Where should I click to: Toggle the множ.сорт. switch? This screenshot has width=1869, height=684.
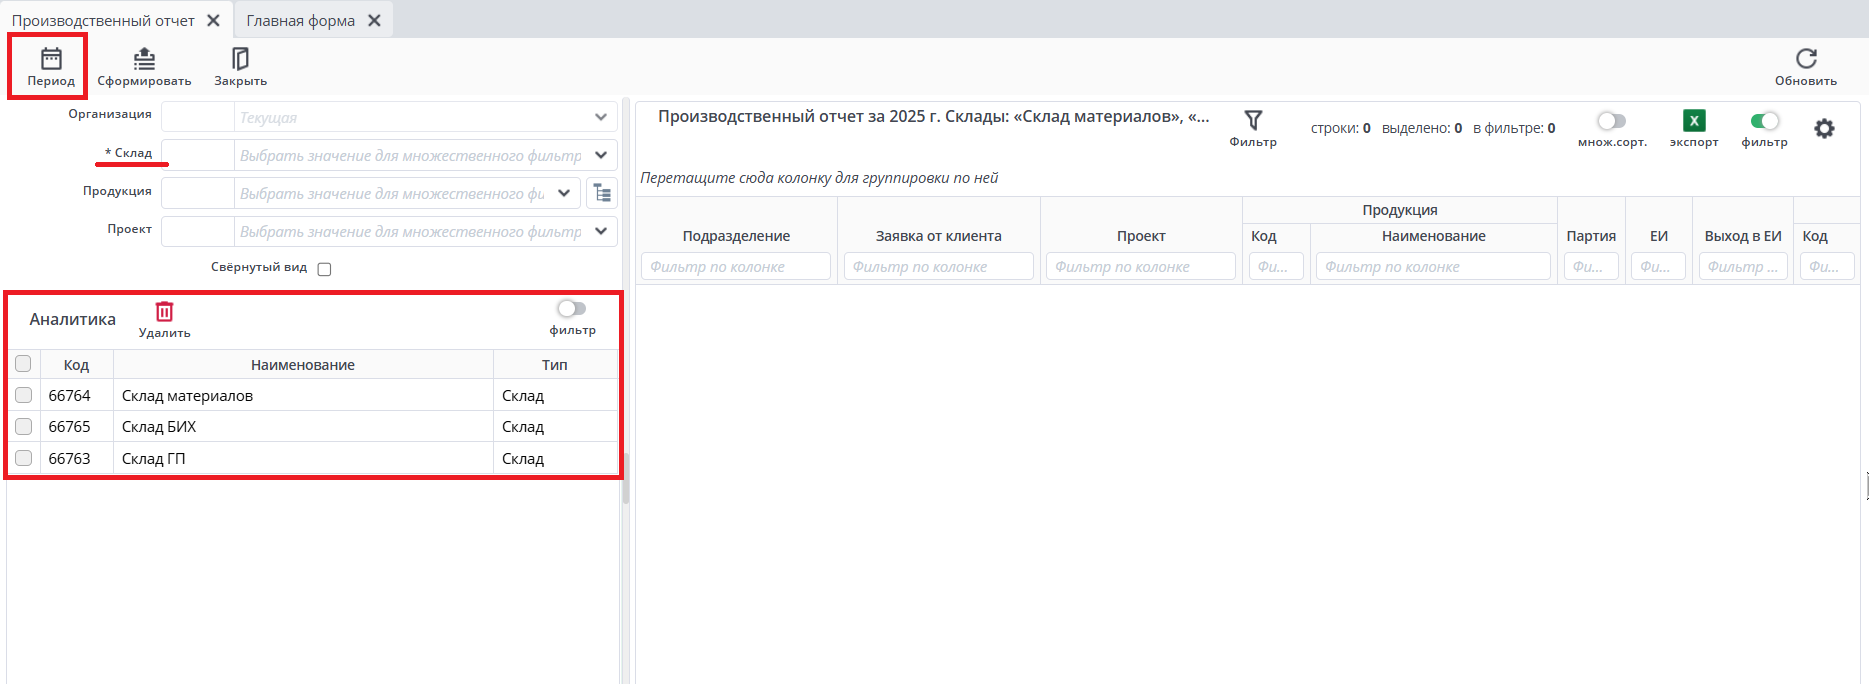1611,121
